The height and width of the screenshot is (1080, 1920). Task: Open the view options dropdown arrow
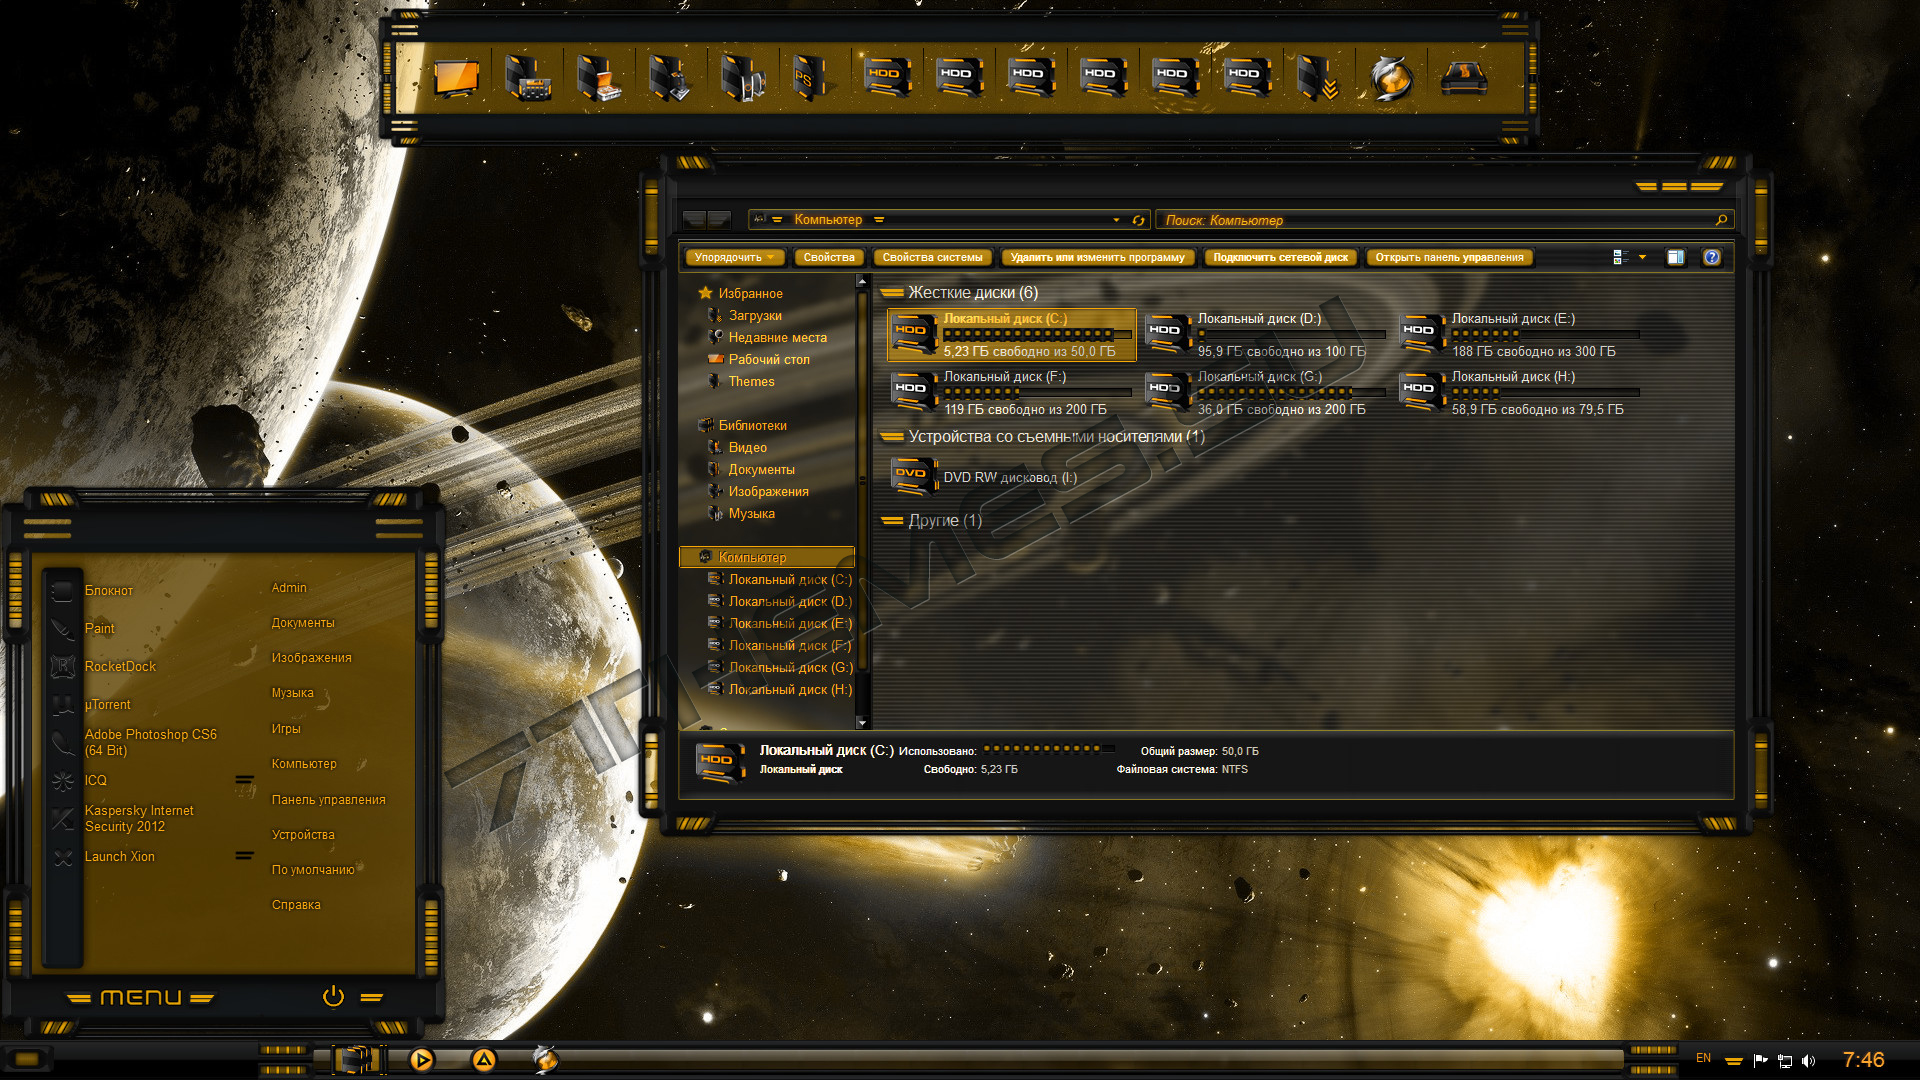[1642, 258]
